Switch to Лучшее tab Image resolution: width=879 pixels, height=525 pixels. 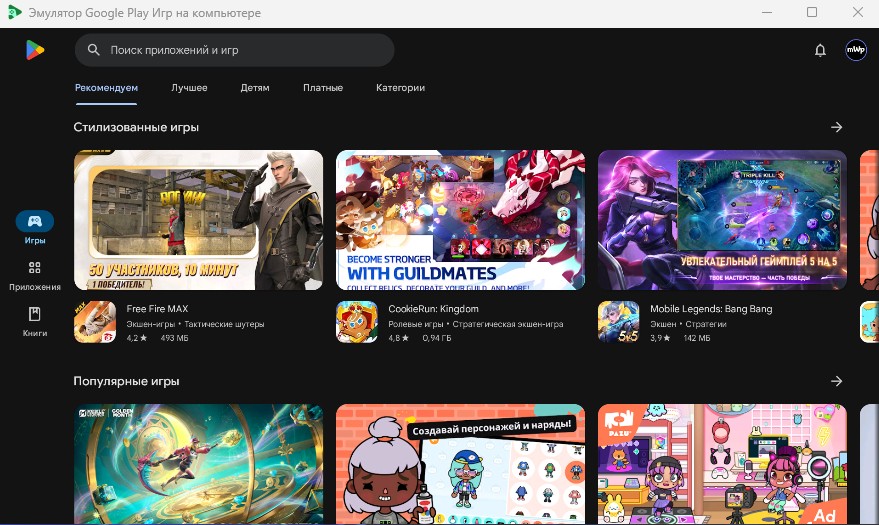pos(189,88)
